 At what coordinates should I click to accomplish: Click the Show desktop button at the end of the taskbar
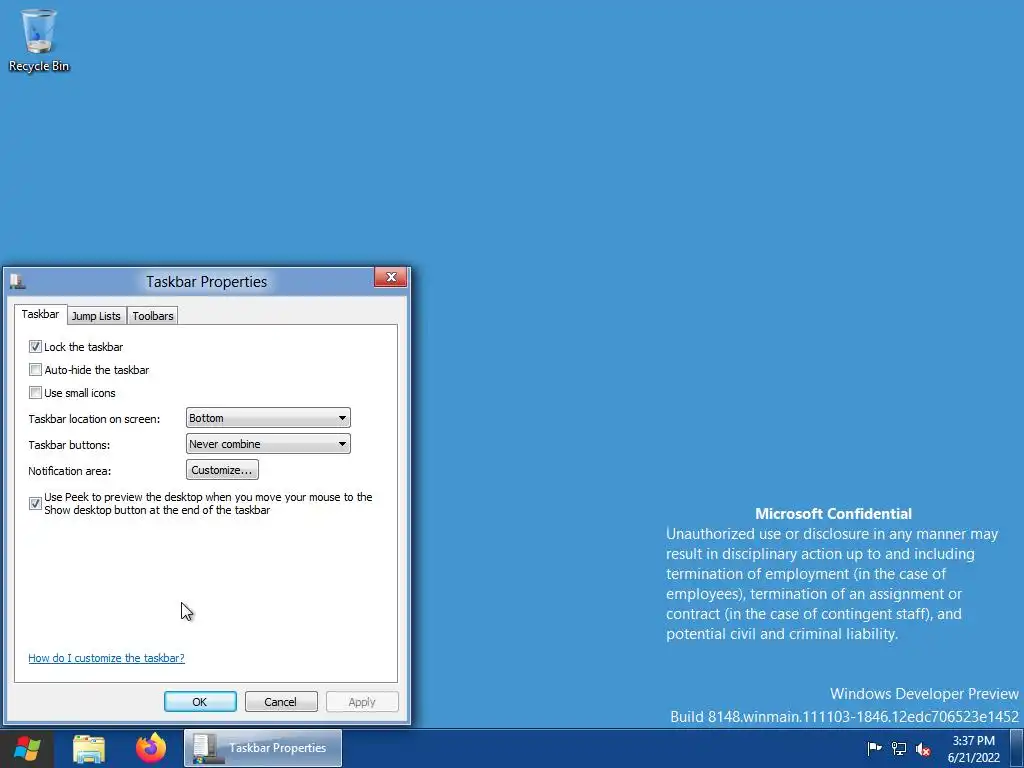[1017, 748]
